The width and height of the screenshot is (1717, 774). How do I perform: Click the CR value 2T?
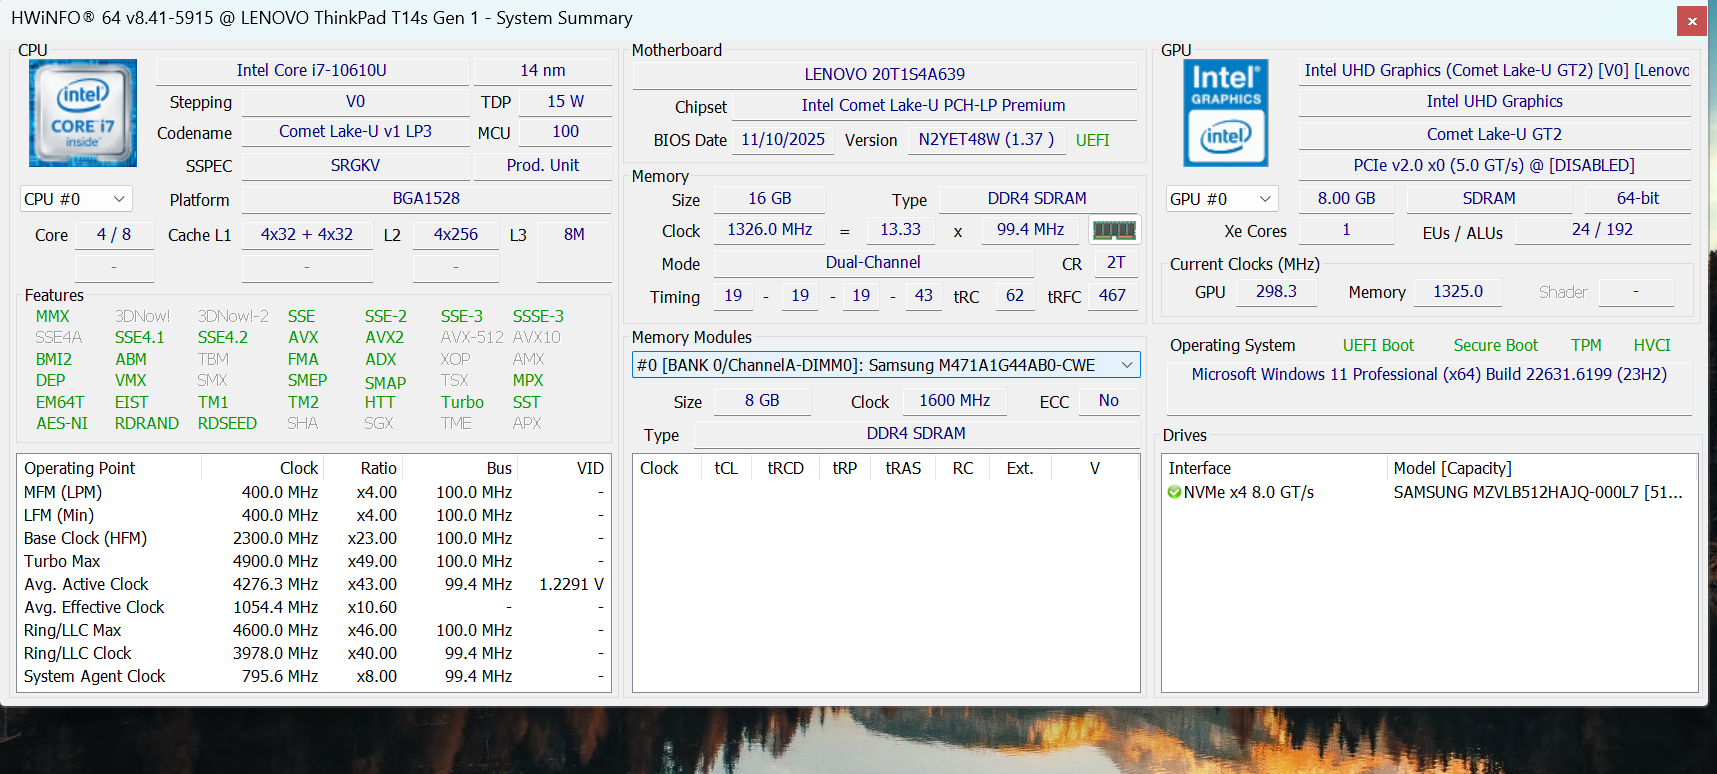coord(1116,262)
